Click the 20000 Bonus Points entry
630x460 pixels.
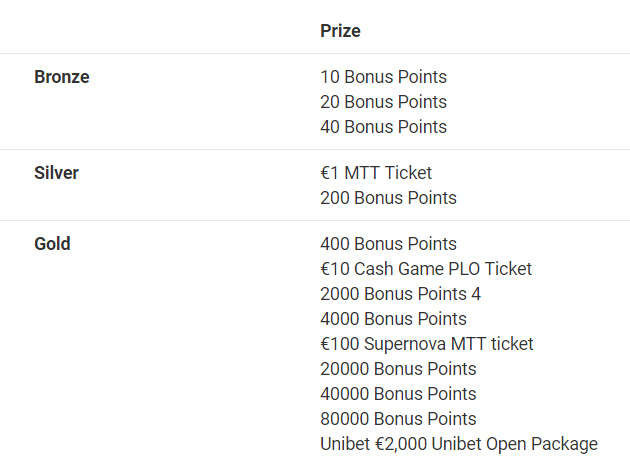pyautogui.click(x=398, y=369)
